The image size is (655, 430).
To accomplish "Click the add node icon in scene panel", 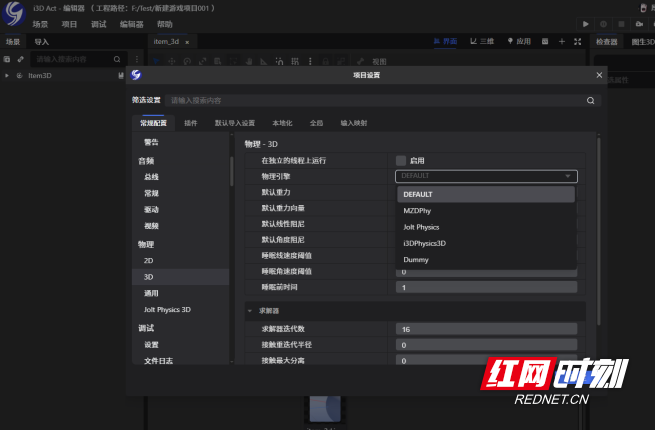I will (7, 59).
